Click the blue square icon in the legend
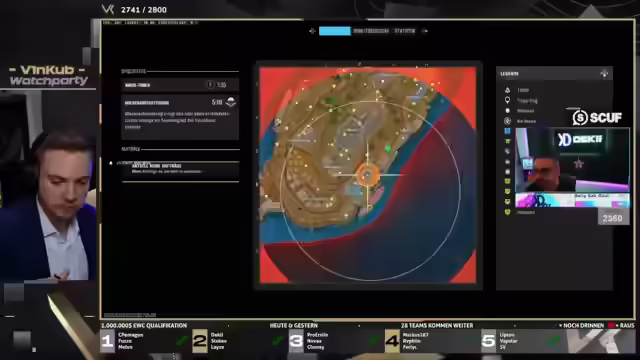Screen dimensions: 640x360 tap(507, 131)
